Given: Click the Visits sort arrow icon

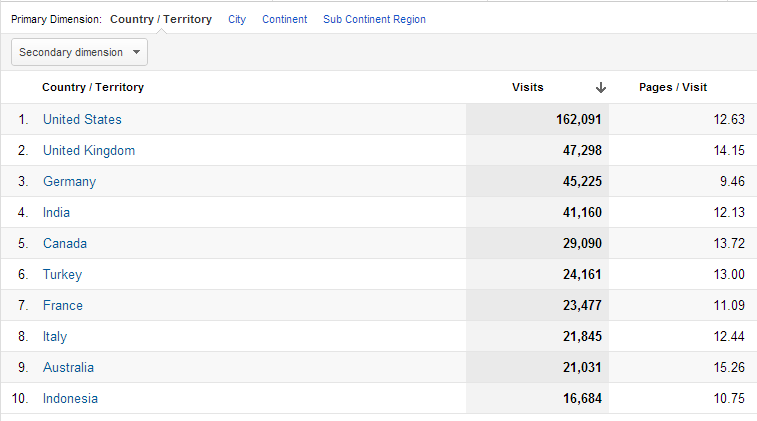Looking at the screenshot, I should (600, 87).
